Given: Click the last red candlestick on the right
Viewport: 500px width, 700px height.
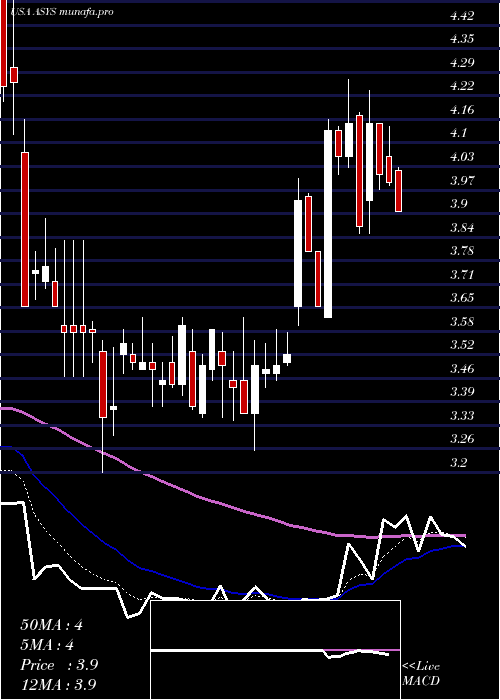Looking at the screenshot, I should [399, 191].
